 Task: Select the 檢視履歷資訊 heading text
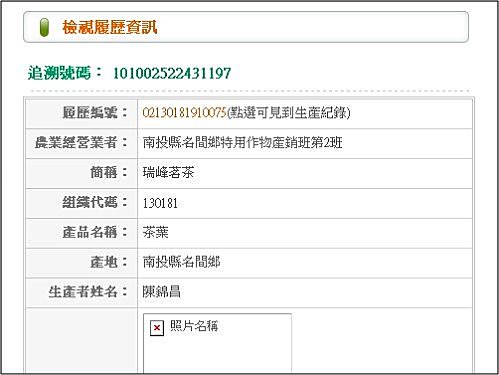pos(110,27)
